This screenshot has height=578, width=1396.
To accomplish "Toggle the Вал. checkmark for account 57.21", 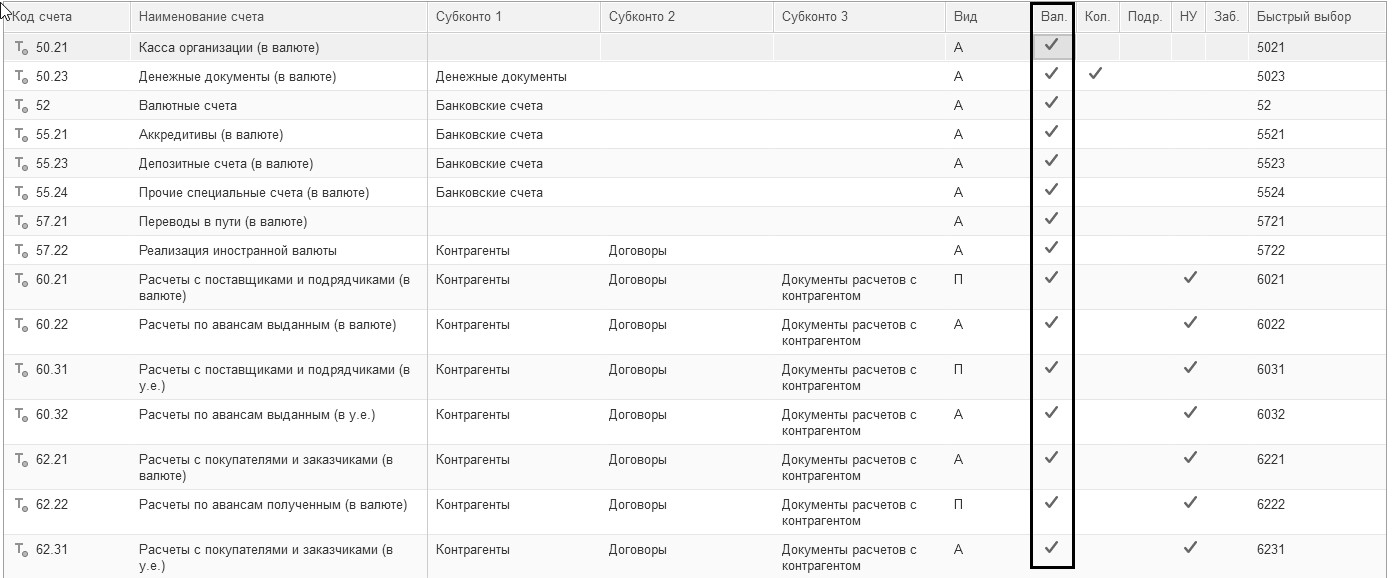I will point(1051,219).
